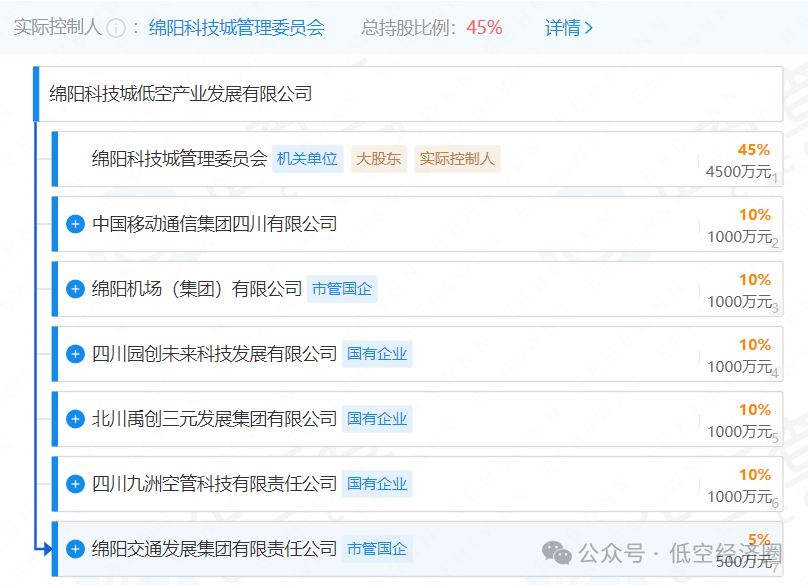Expand 绵阳交通发展集团有限责任公司 plus icon
This screenshot has height=585, width=808.
(75, 549)
